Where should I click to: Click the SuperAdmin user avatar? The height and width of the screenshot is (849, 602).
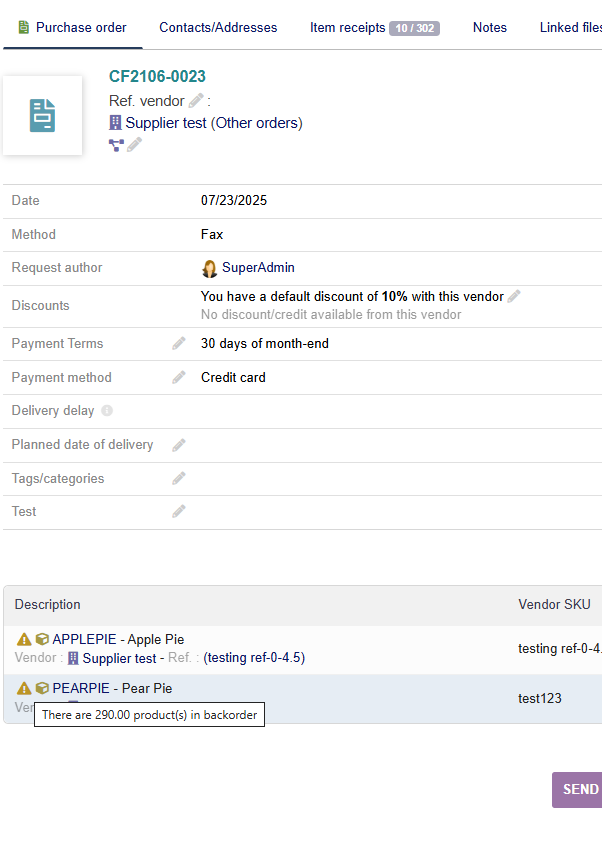pyautogui.click(x=210, y=268)
